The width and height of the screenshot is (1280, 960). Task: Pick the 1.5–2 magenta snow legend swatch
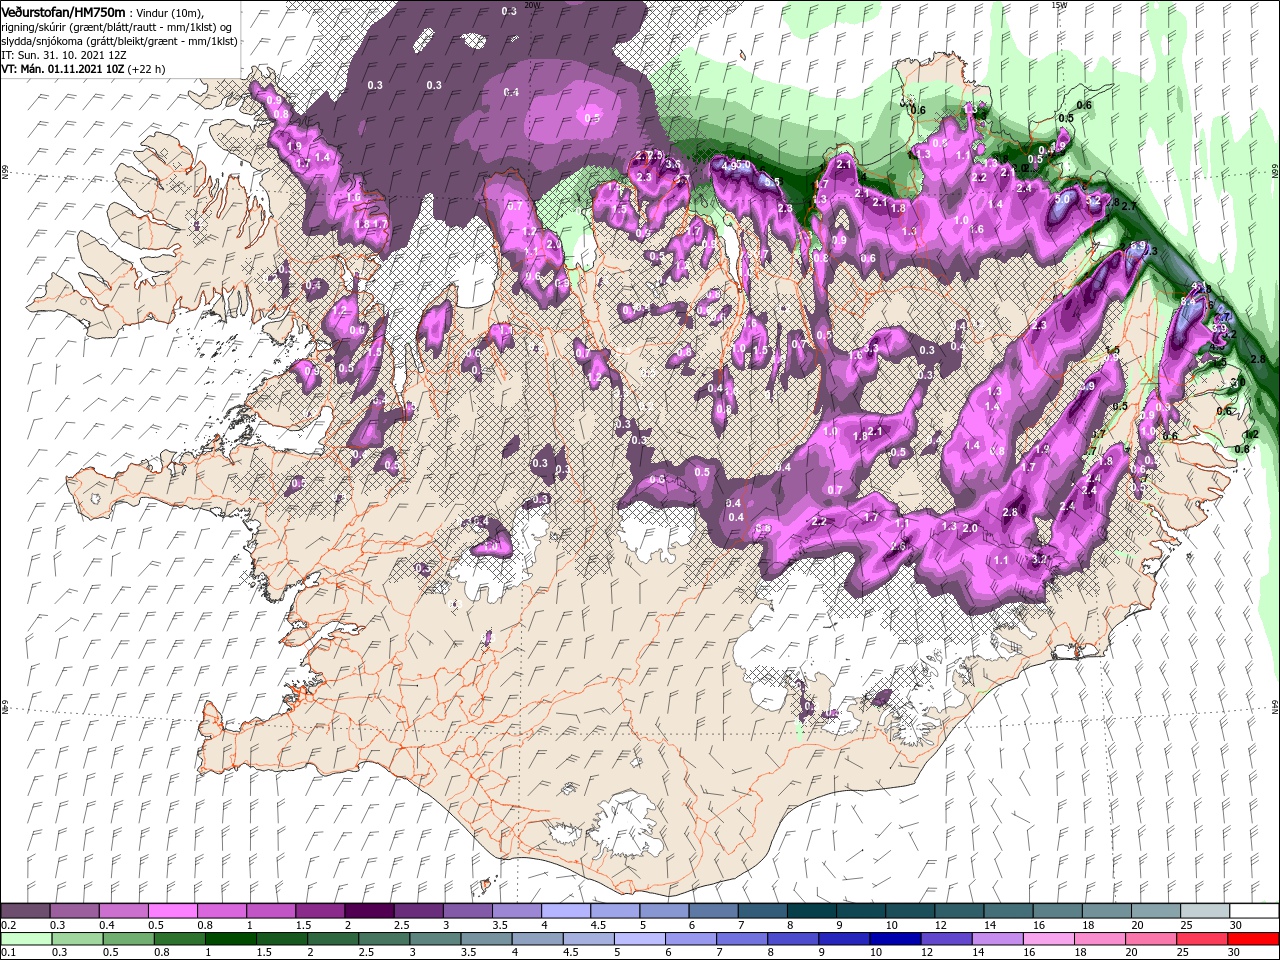(320, 911)
